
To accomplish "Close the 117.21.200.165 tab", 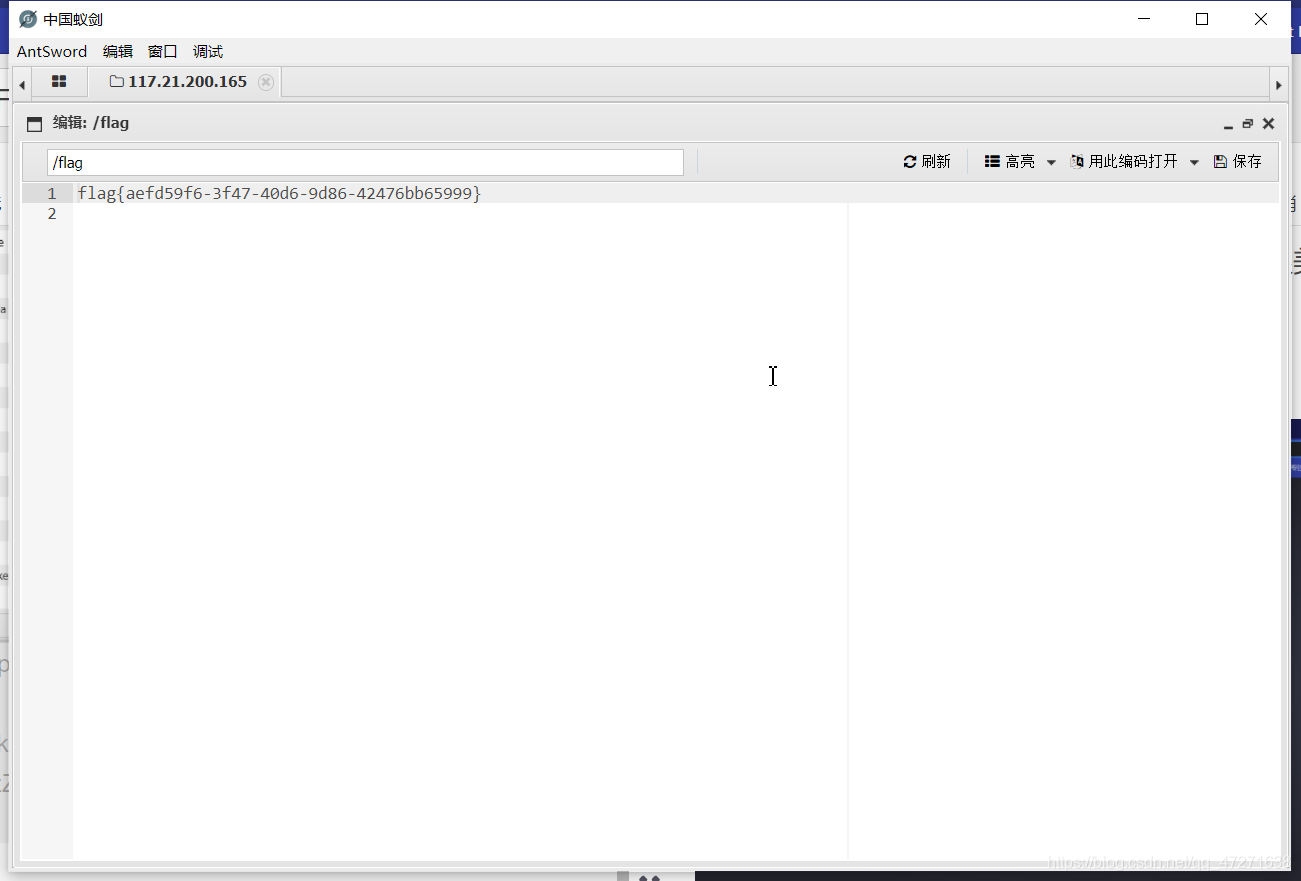I will [265, 82].
